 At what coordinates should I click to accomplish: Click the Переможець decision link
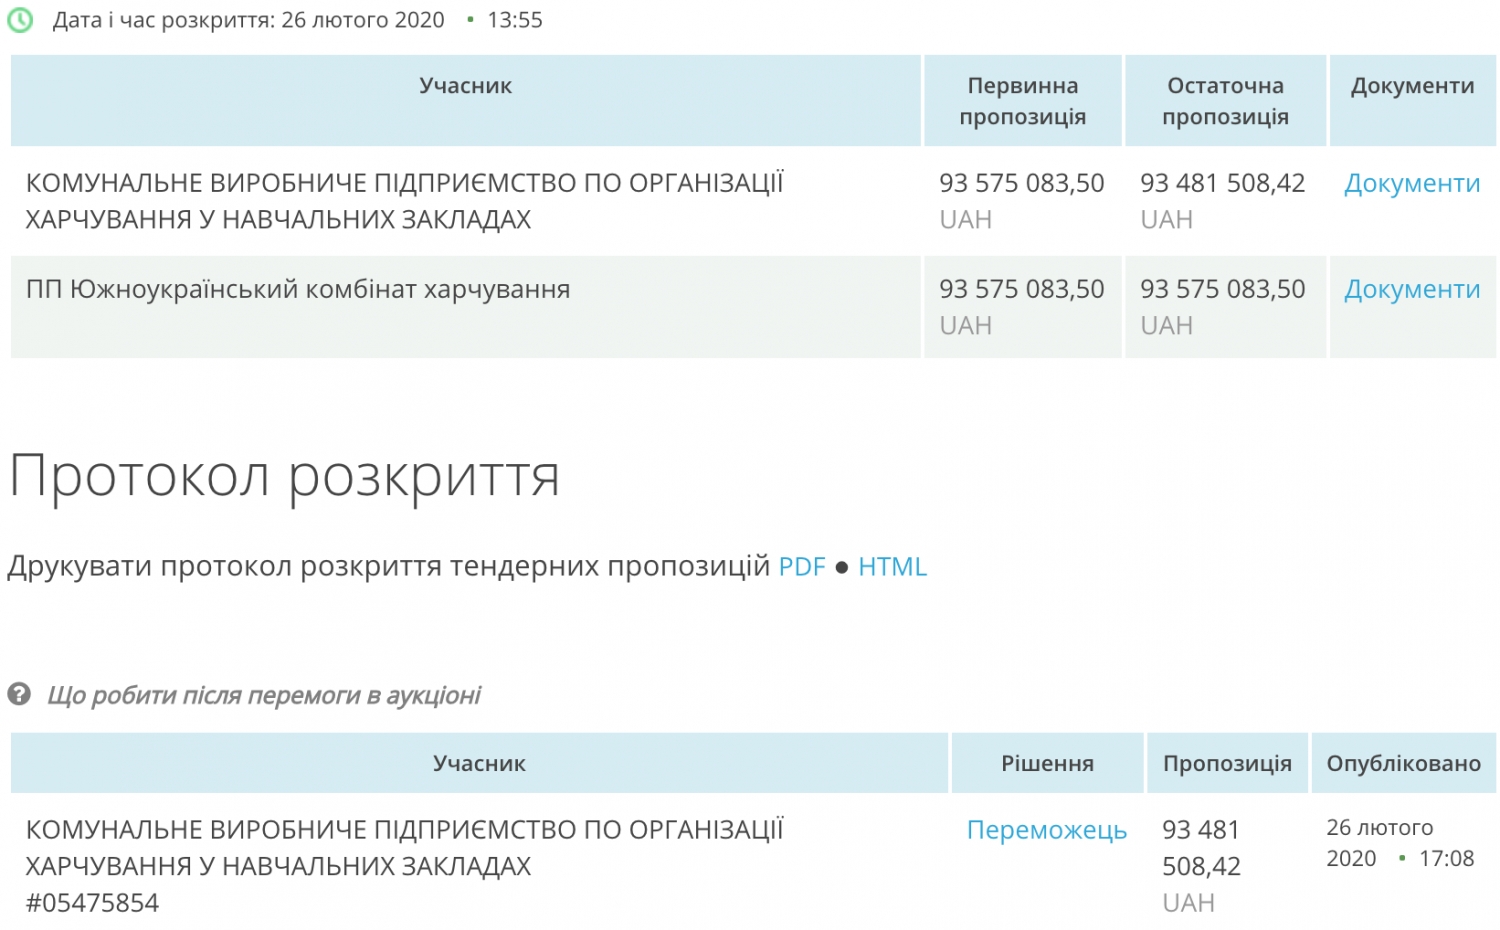(x=1046, y=830)
